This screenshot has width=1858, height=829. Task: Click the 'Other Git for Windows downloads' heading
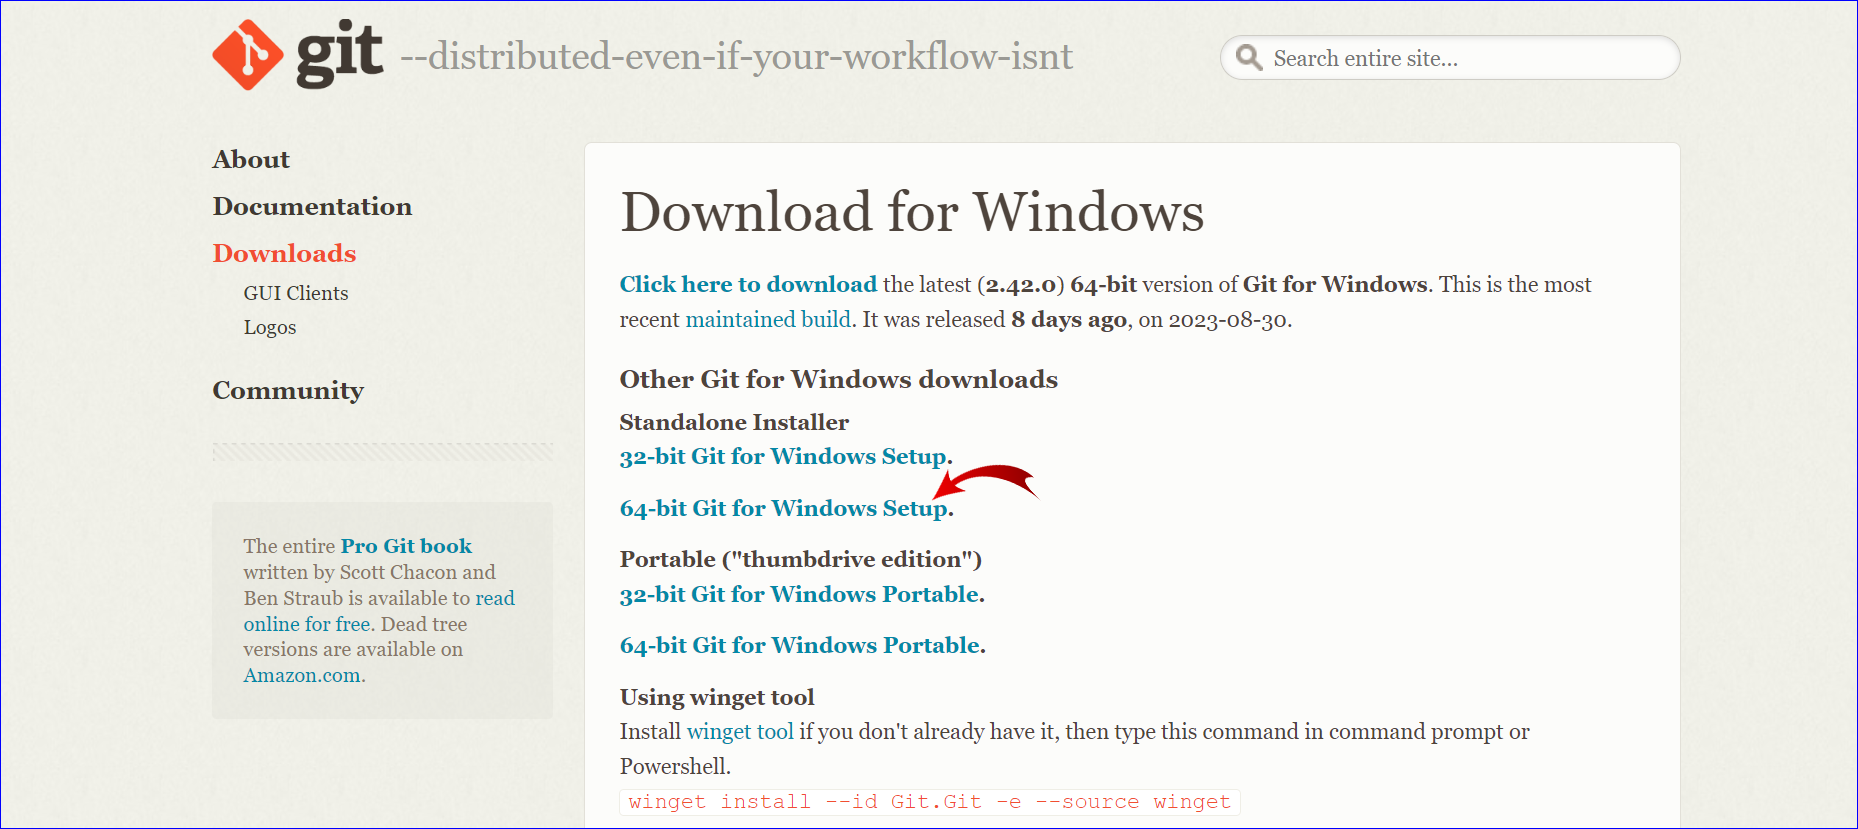pos(839,380)
